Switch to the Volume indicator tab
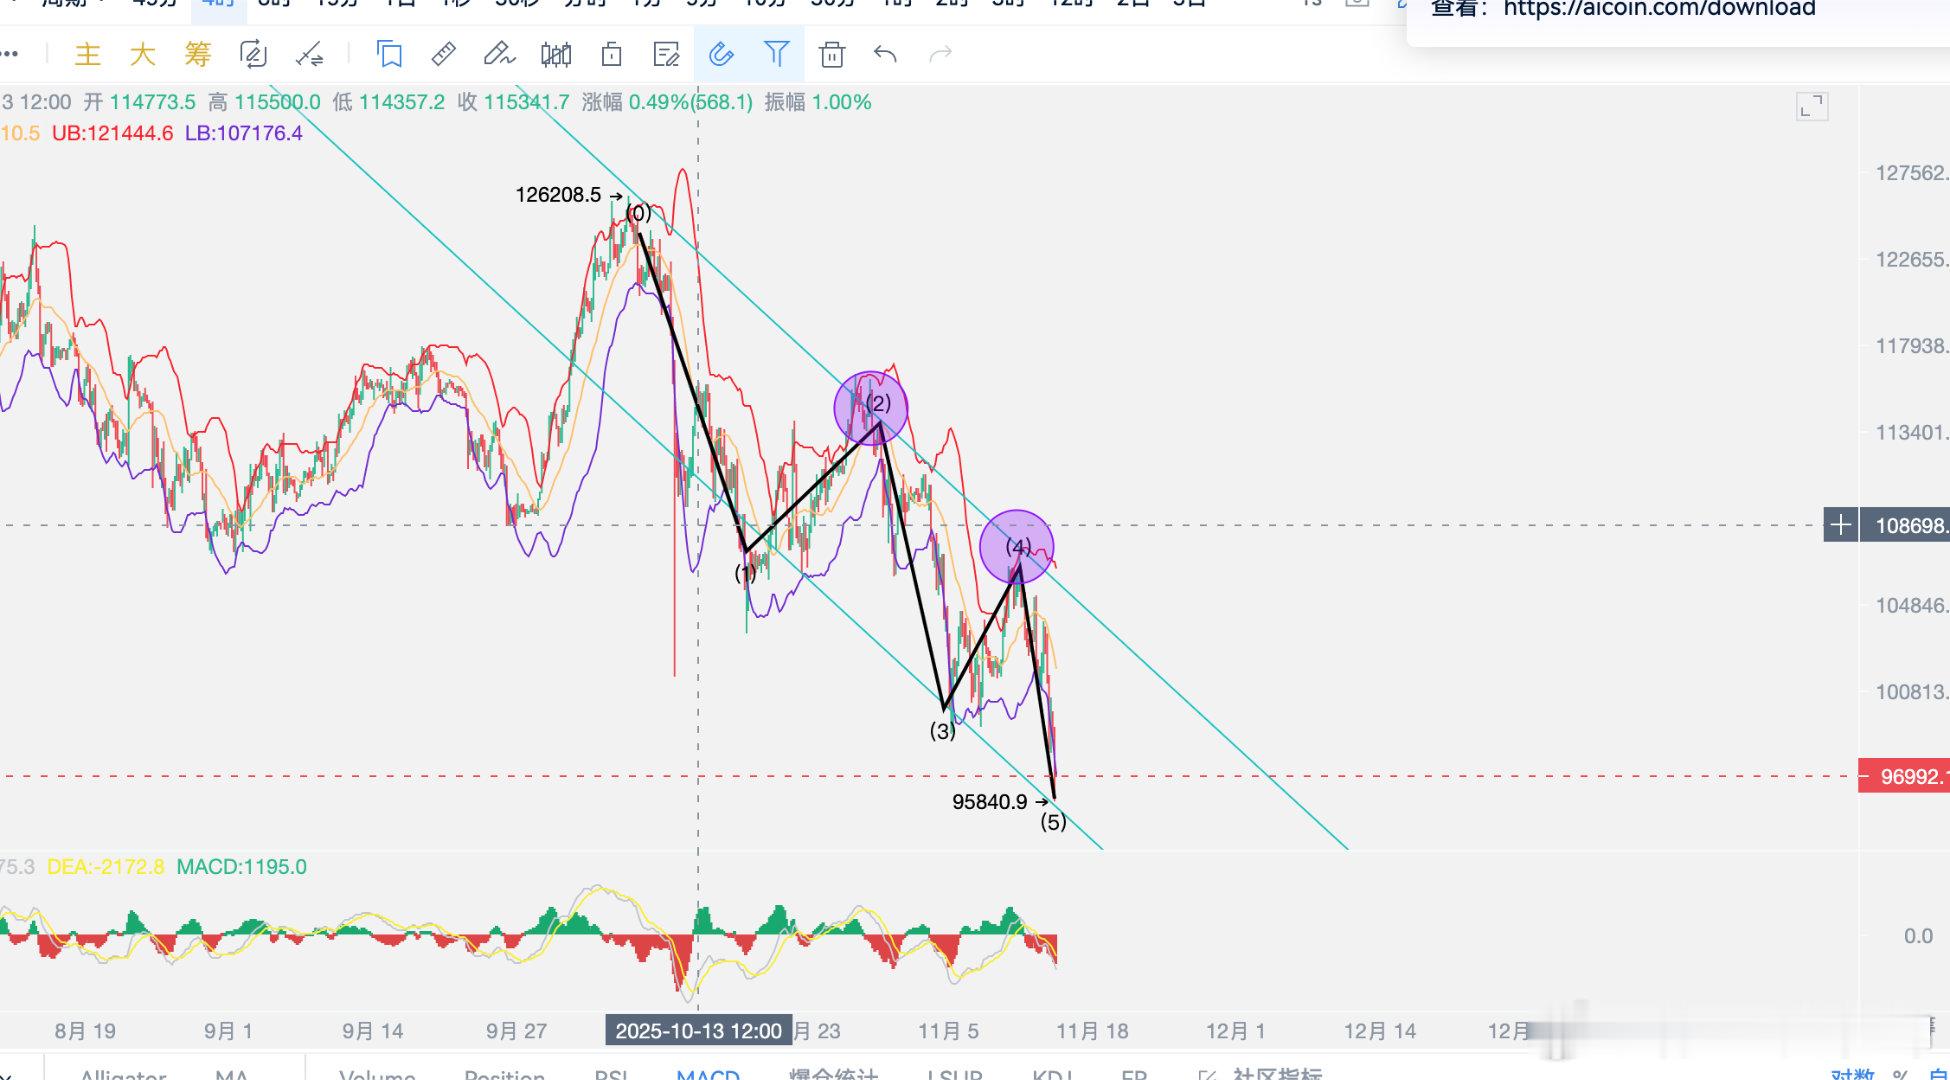Image resolution: width=1950 pixels, height=1080 pixels. (377, 1074)
